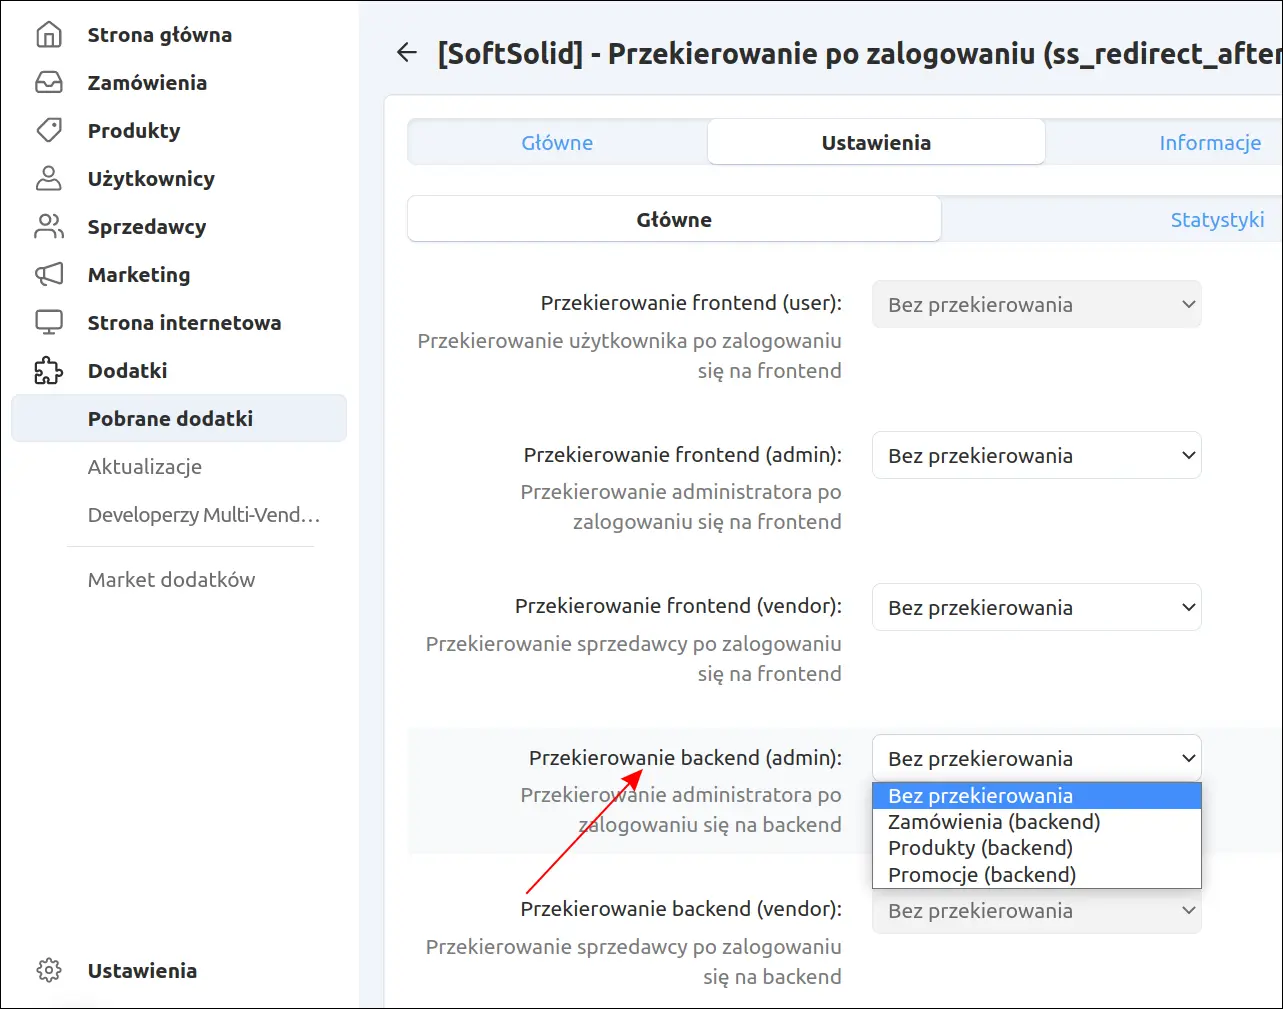This screenshot has width=1283, height=1009.
Task: Click the Użytkownicy person icon
Action: pos(48,179)
